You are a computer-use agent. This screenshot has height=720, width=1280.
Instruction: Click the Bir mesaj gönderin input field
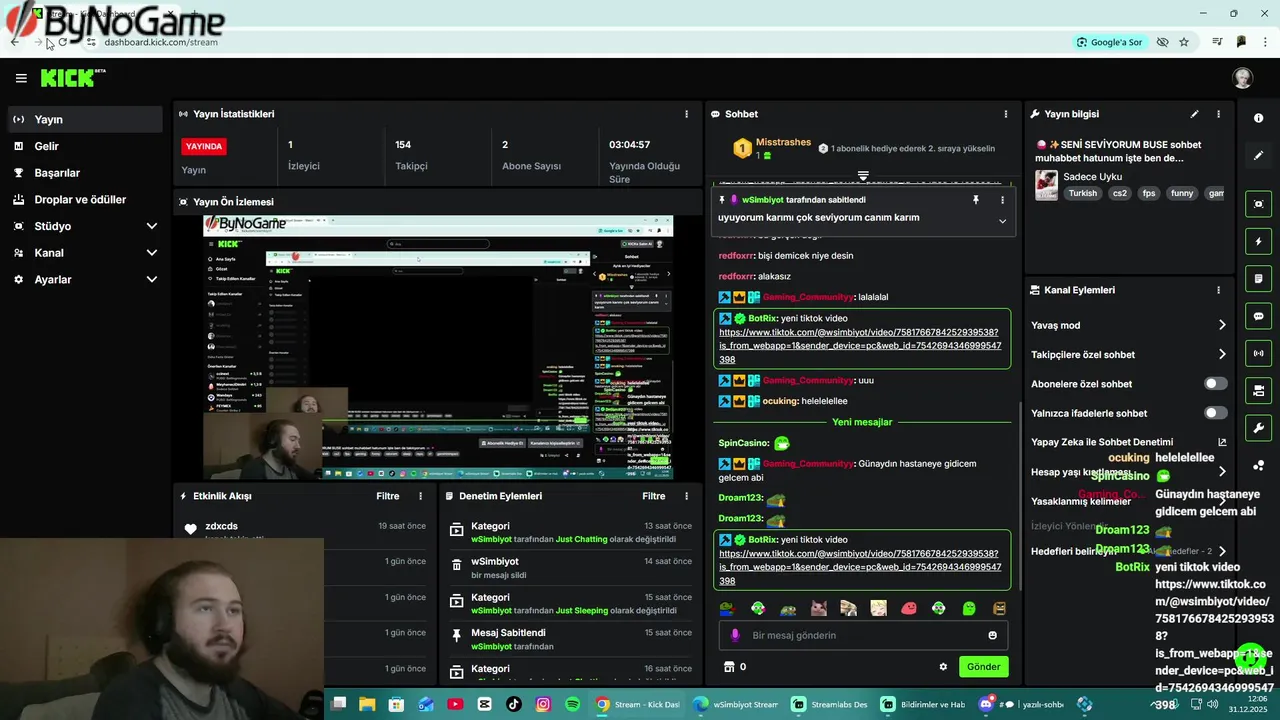(x=862, y=635)
